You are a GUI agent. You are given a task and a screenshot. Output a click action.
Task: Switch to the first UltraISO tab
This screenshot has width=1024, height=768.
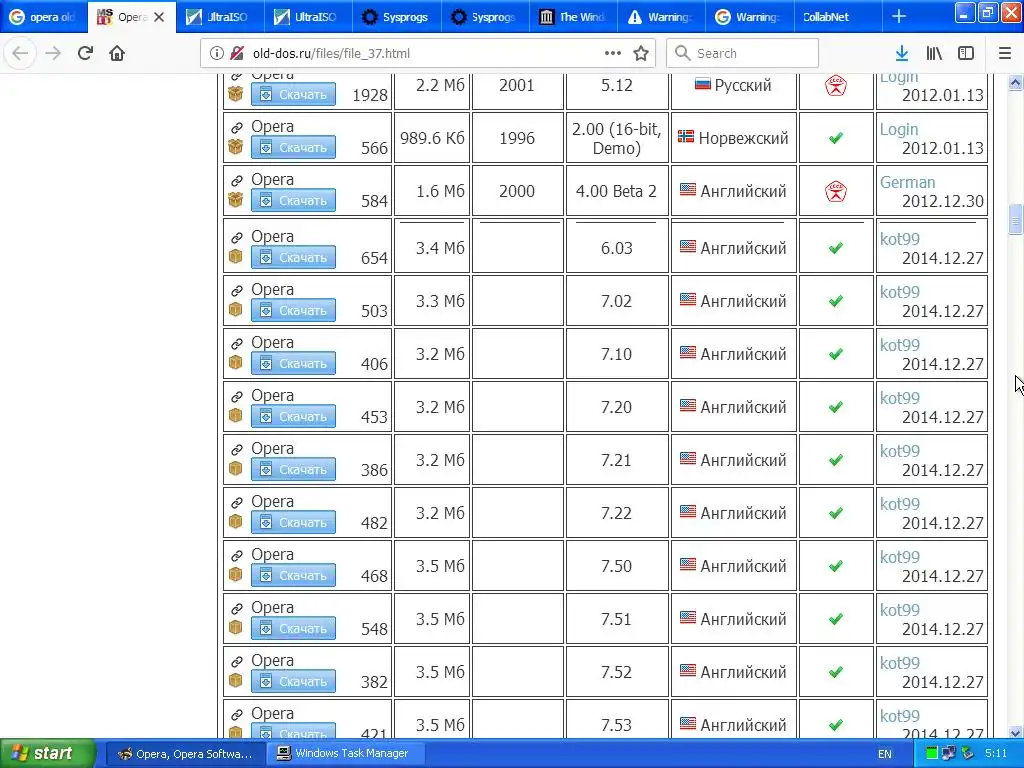219,17
